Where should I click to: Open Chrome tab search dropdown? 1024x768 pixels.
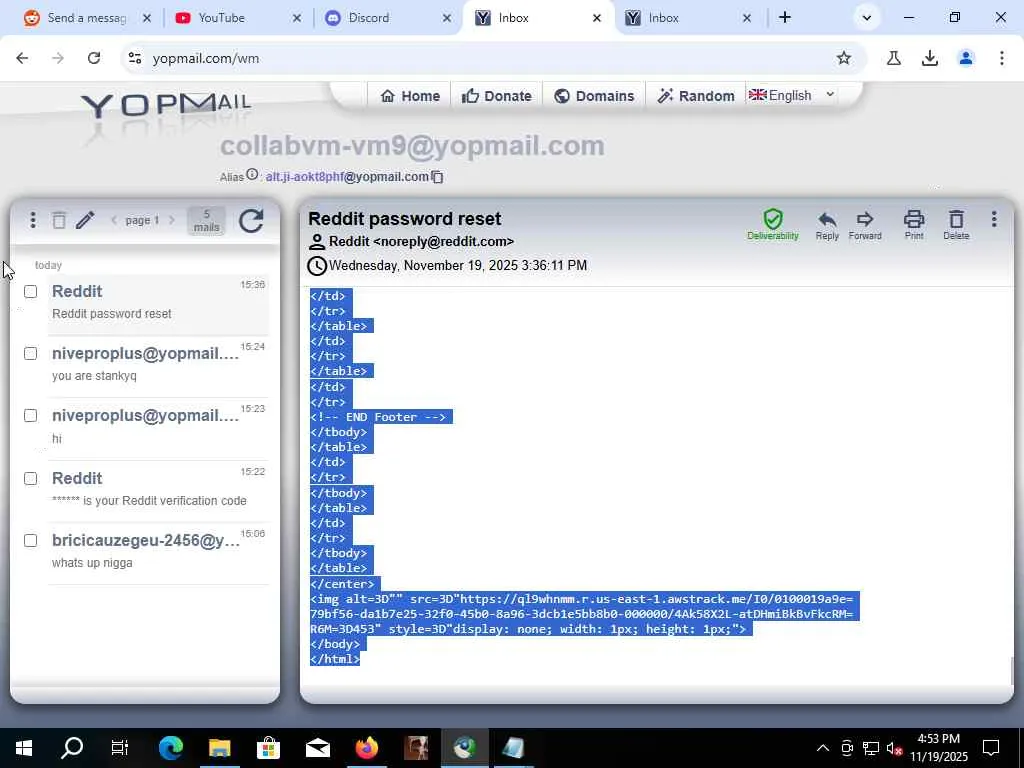[x=867, y=18]
